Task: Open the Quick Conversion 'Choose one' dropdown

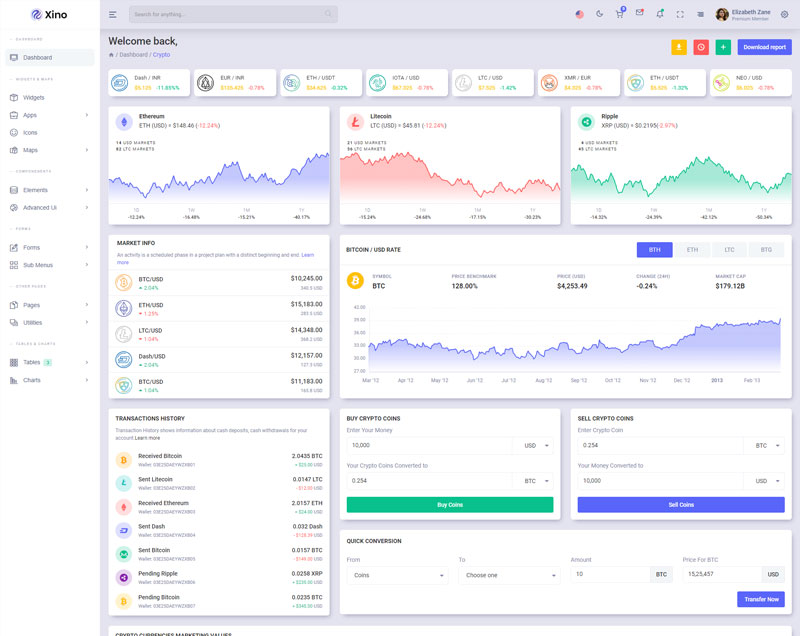Action: coord(507,575)
